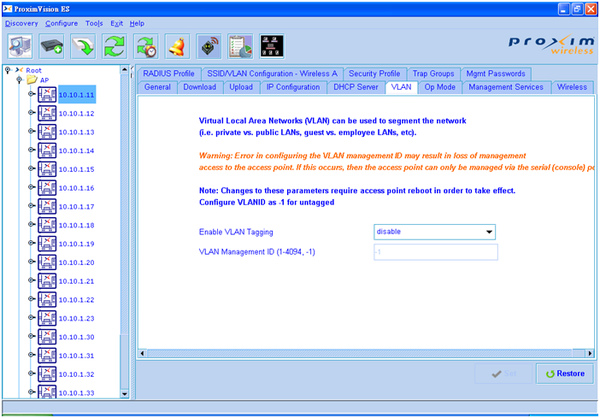Switch to the Upload tab
The image size is (600, 418).
pos(241,87)
